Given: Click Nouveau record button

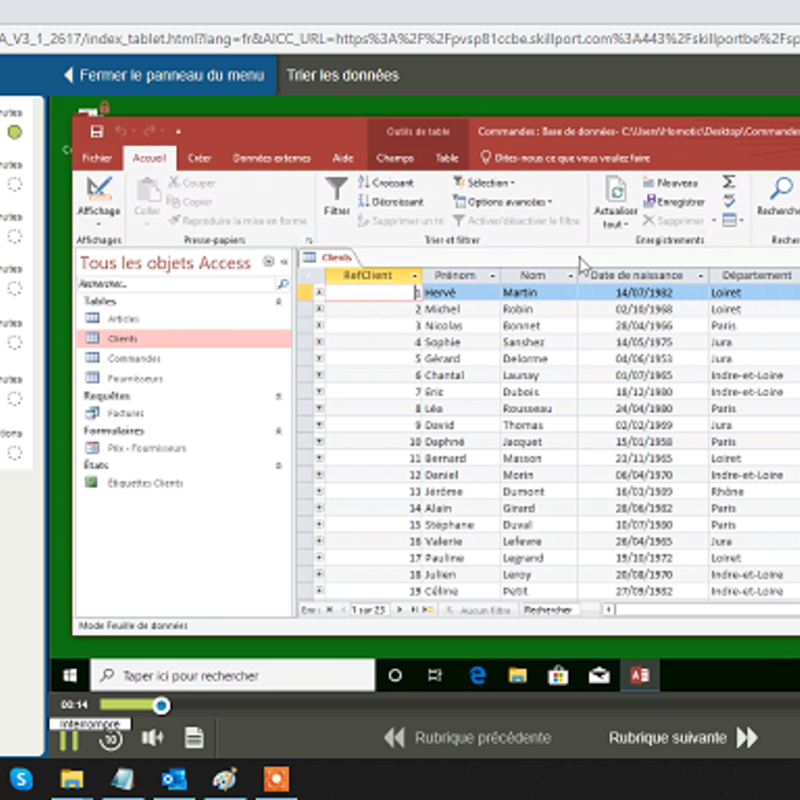Looking at the screenshot, I should click(670, 182).
